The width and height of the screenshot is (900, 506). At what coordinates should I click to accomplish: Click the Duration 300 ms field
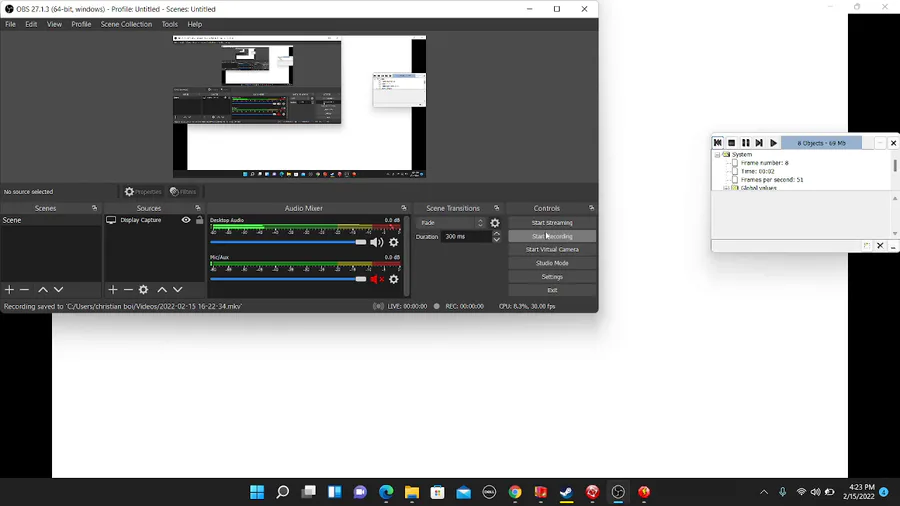(467, 236)
